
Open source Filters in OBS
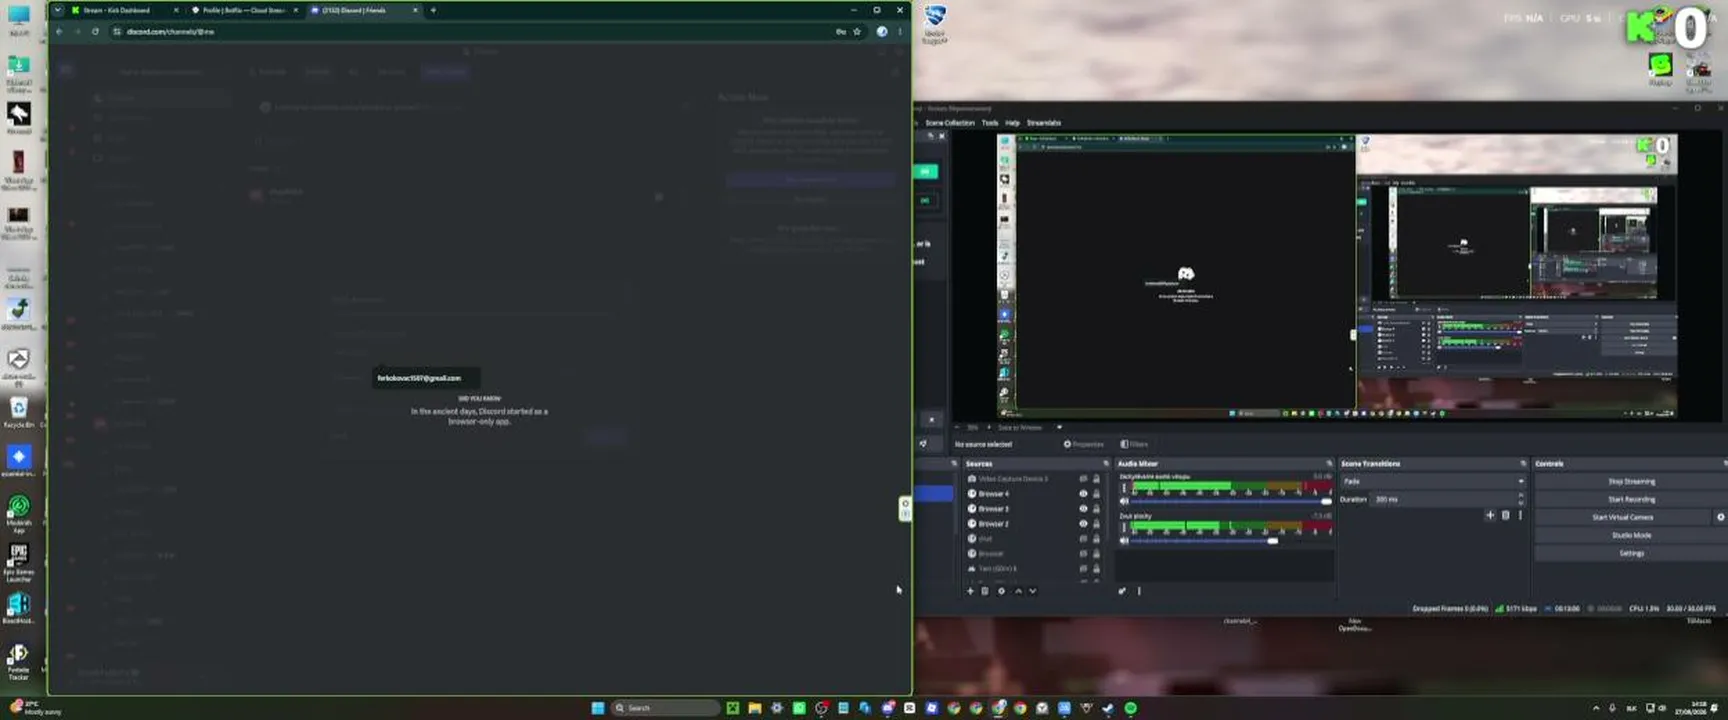(1134, 444)
